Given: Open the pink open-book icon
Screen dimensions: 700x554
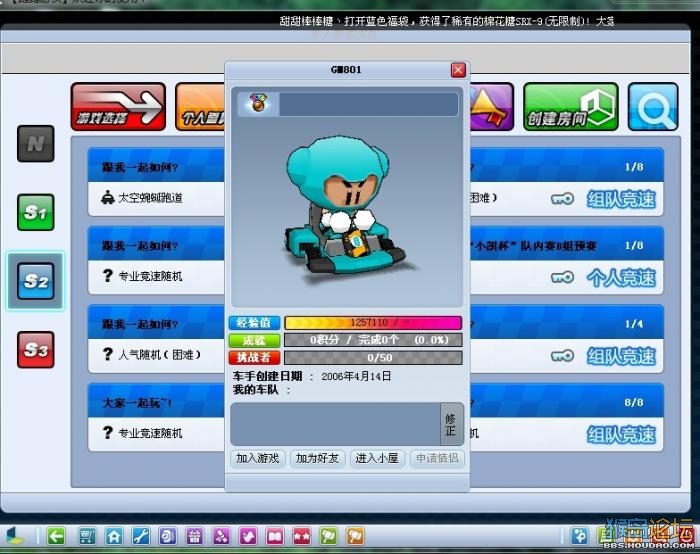Looking at the screenshot, I should click(275, 536).
